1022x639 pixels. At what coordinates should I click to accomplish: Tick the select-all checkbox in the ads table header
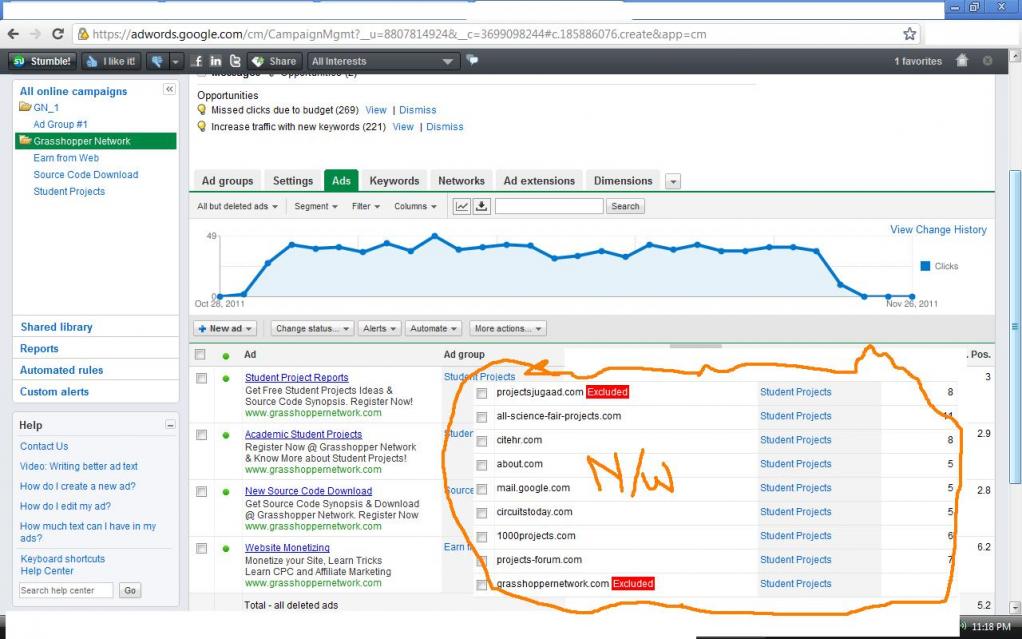200,355
